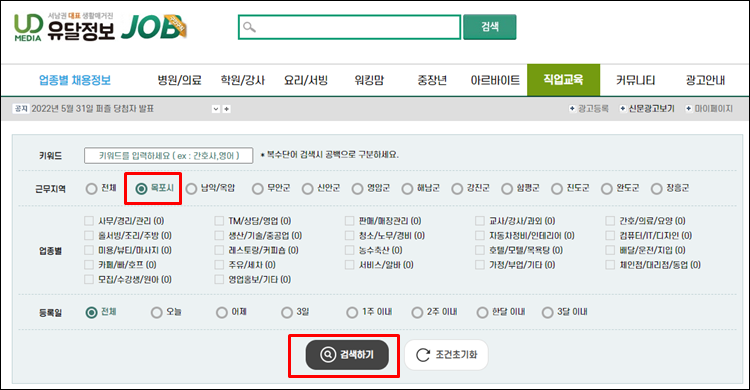
Task: Open the 광고등록 link
Action: (x=589, y=109)
